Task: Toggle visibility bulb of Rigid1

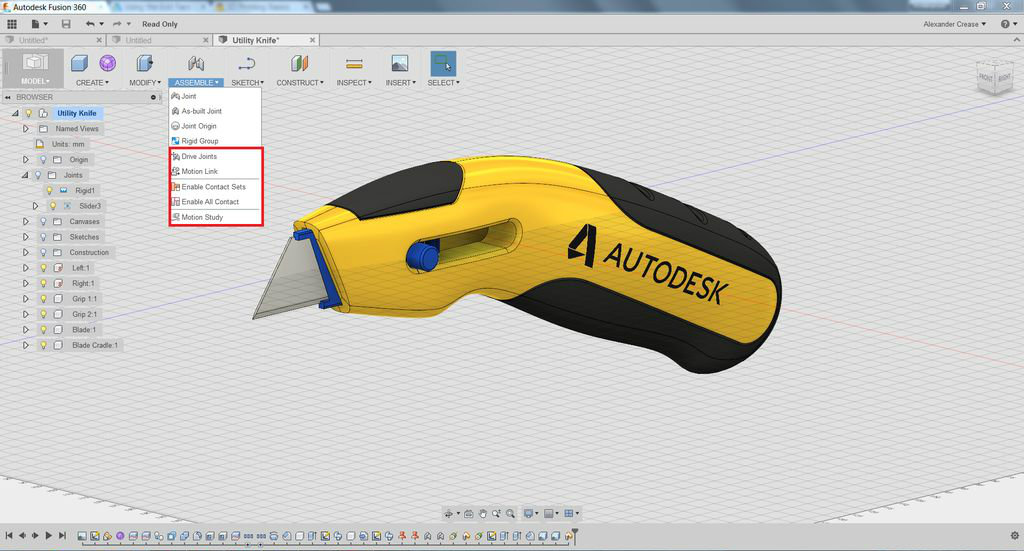Action: pos(49,191)
